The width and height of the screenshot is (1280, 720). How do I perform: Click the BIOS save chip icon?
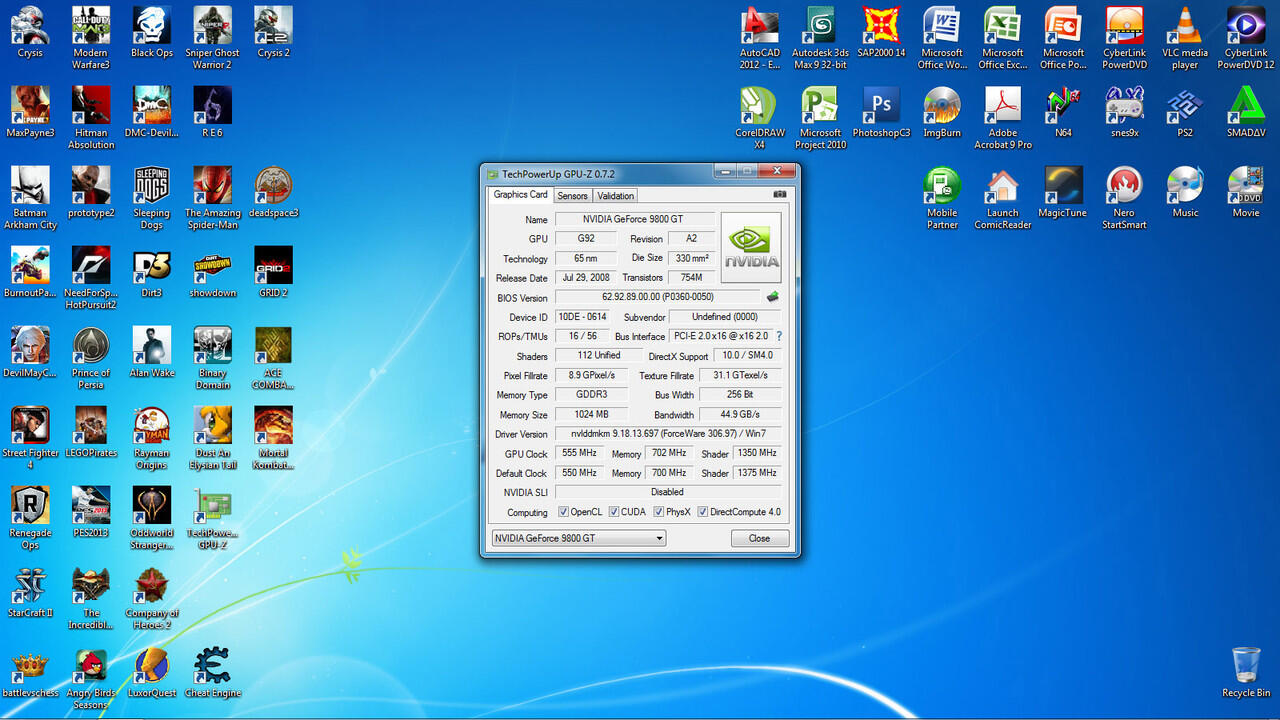point(773,297)
